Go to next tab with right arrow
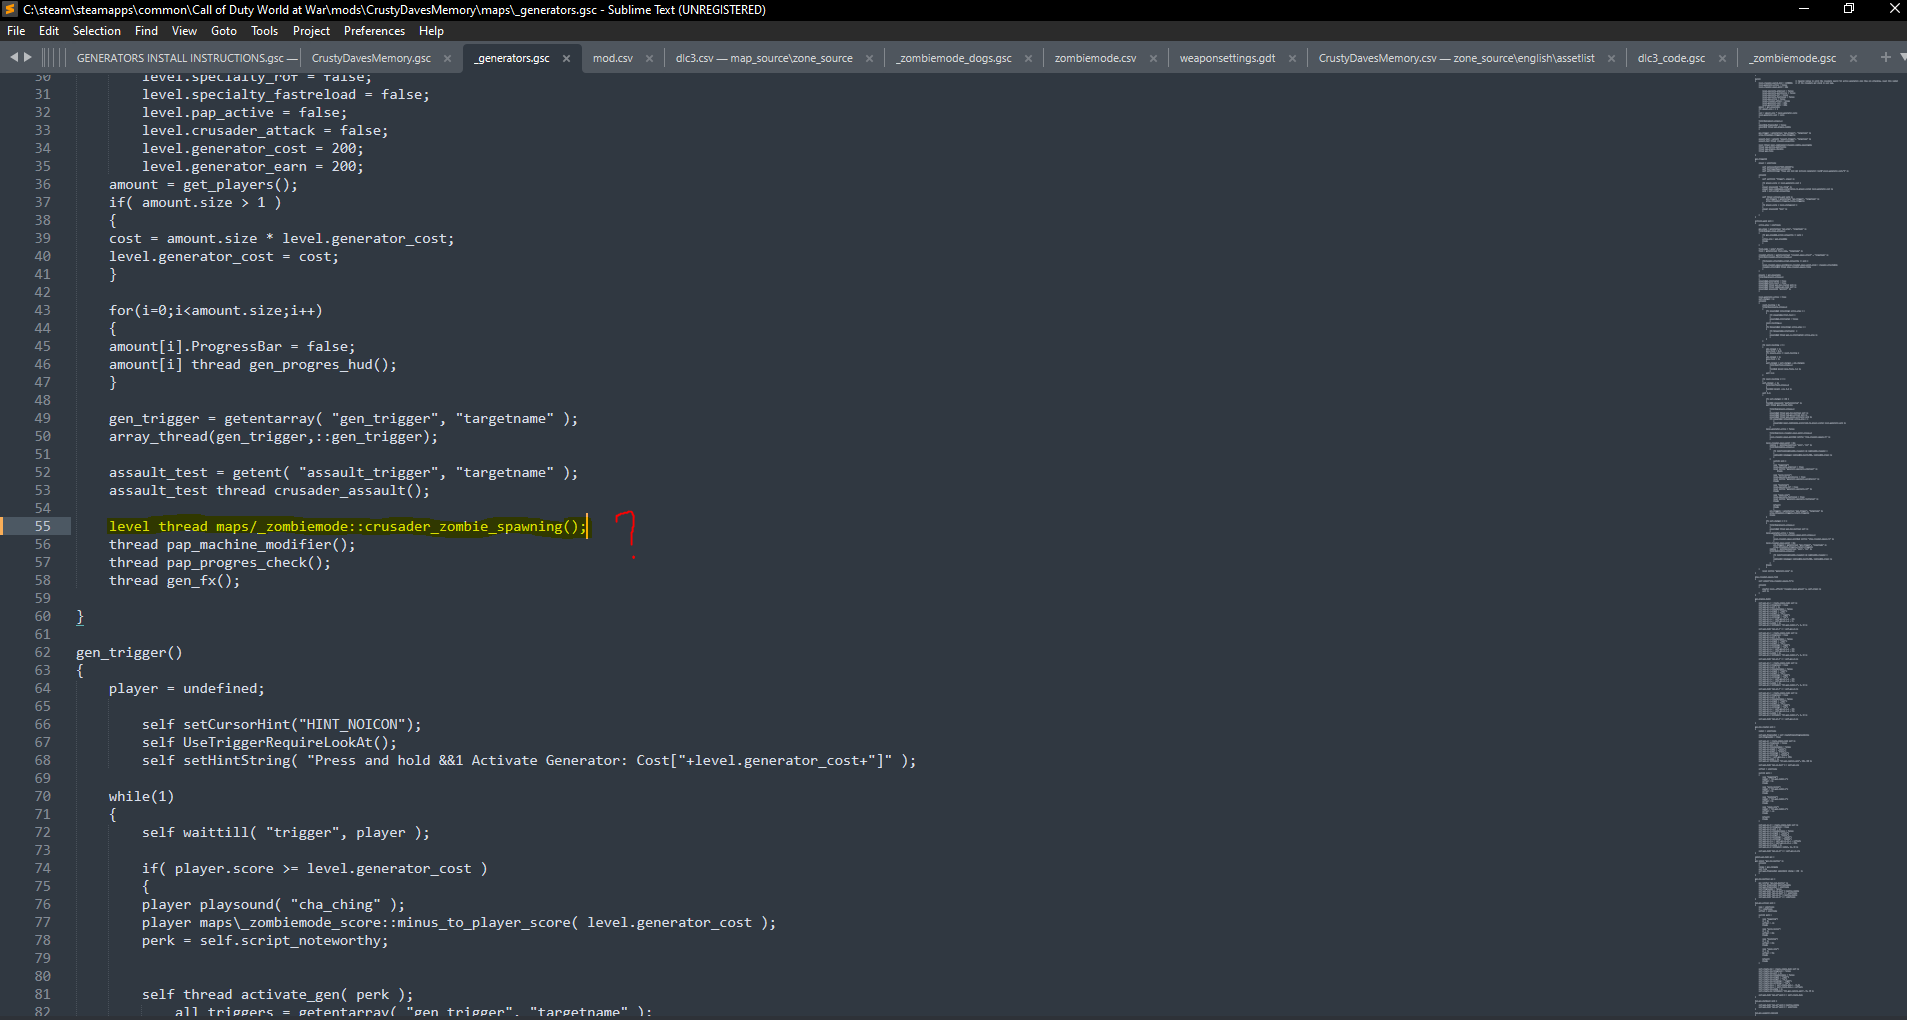Image resolution: width=1907 pixels, height=1020 pixels. 28,57
